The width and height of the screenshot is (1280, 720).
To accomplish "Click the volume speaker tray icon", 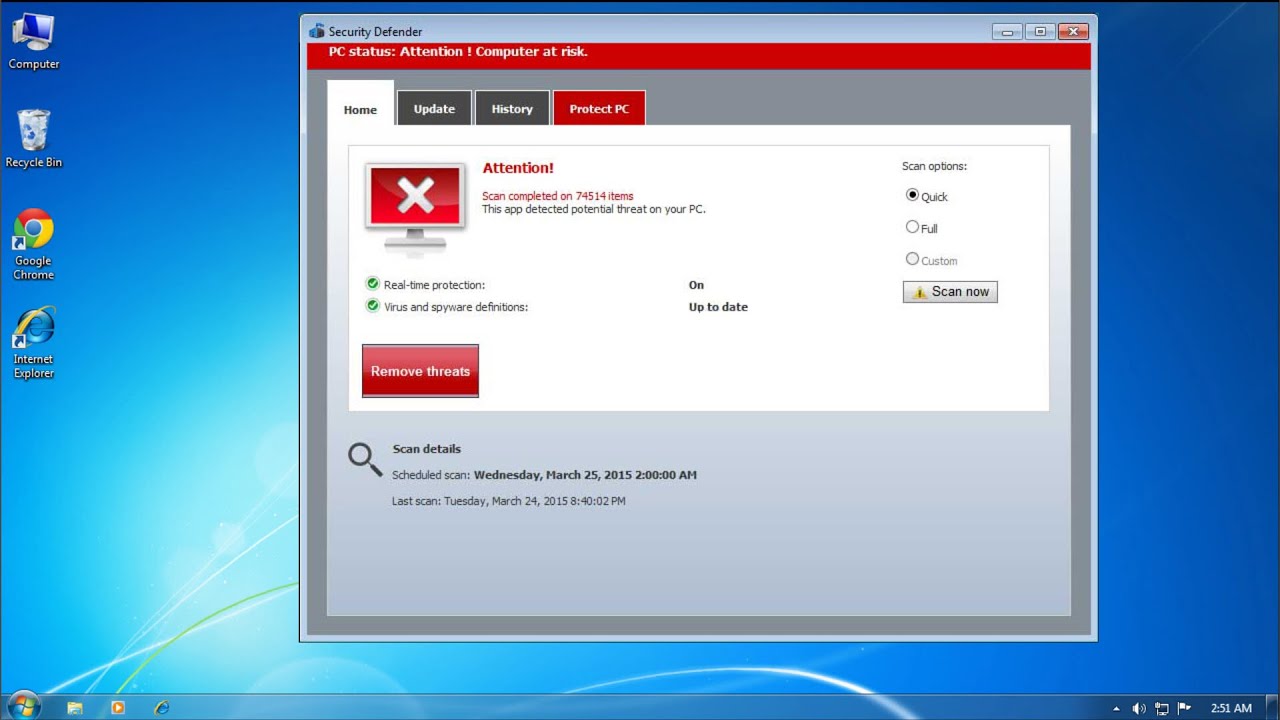I will point(1139,708).
